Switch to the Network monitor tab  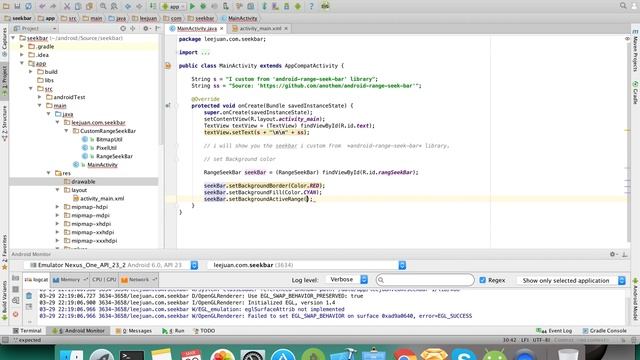pyautogui.click(x=138, y=280)
